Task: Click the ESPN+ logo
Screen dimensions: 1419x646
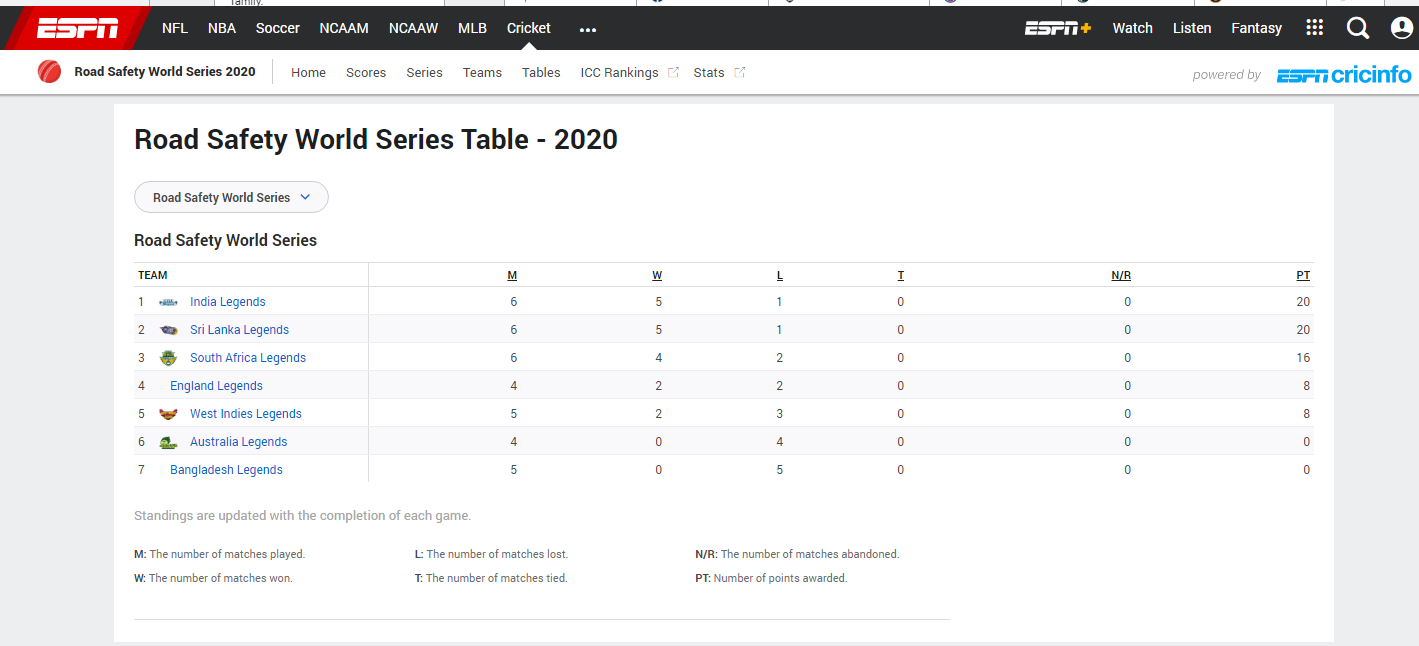Action: (1058, 28)
